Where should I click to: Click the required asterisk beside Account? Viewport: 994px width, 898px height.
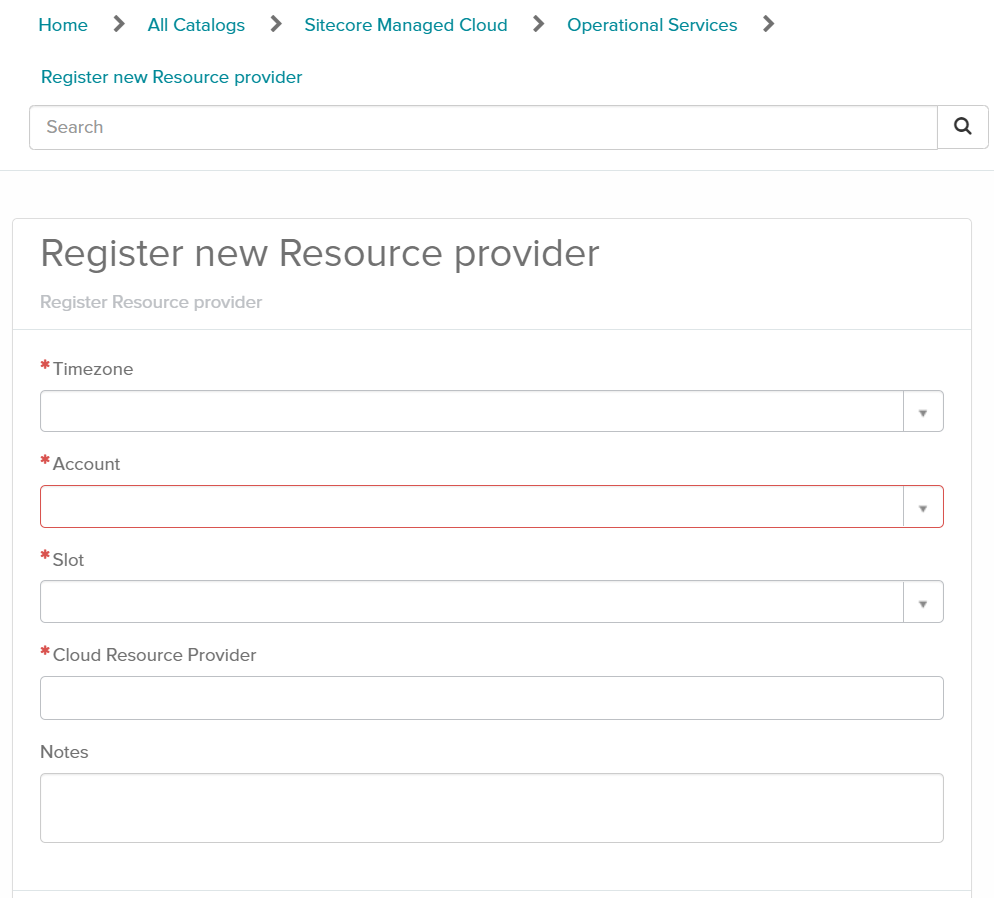(x=44, y=461)
